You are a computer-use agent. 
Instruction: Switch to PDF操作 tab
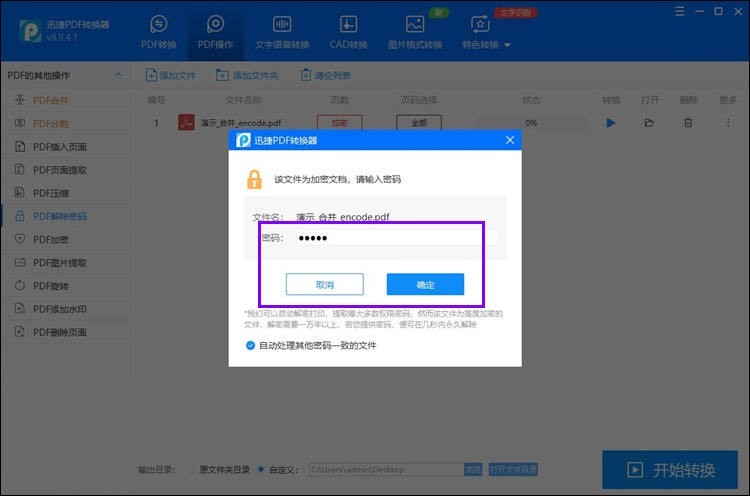pos(215,32)
